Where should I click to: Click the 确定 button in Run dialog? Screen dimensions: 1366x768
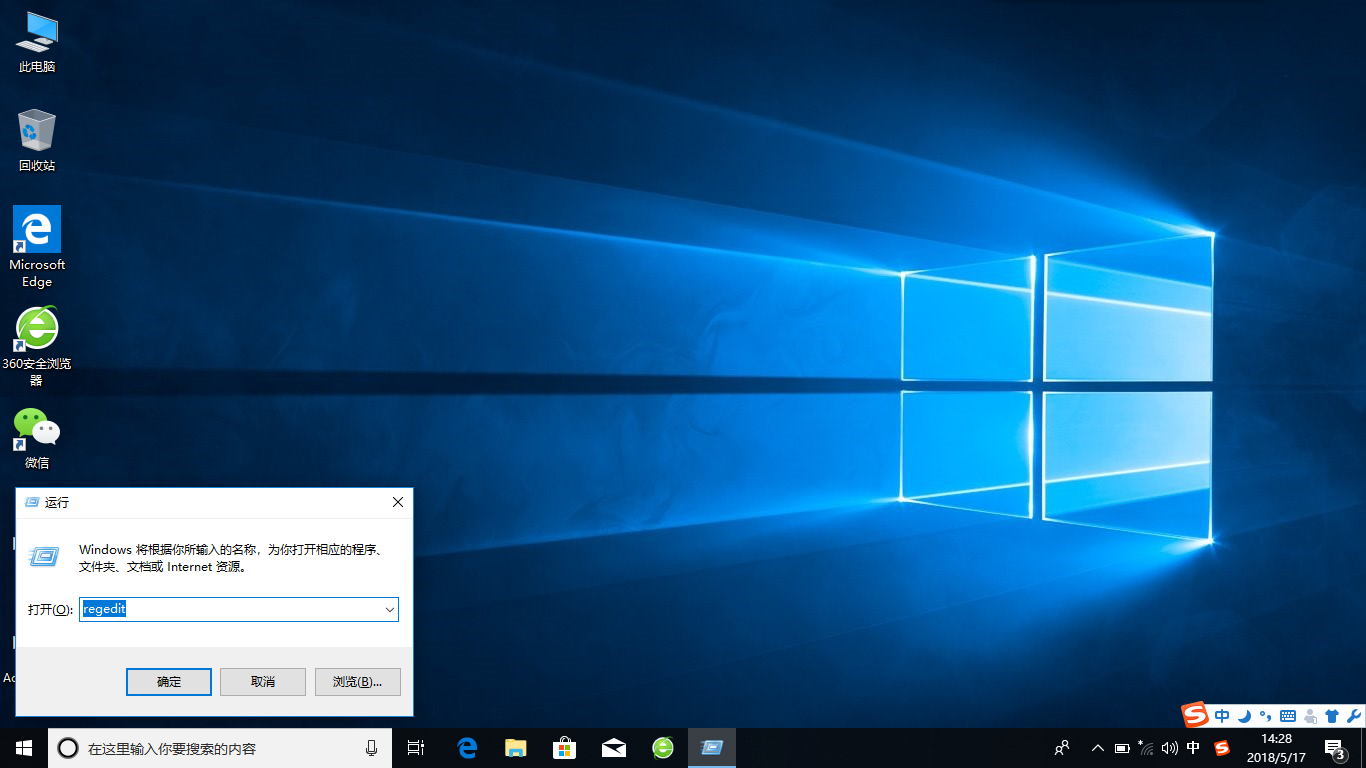(169, 682)
